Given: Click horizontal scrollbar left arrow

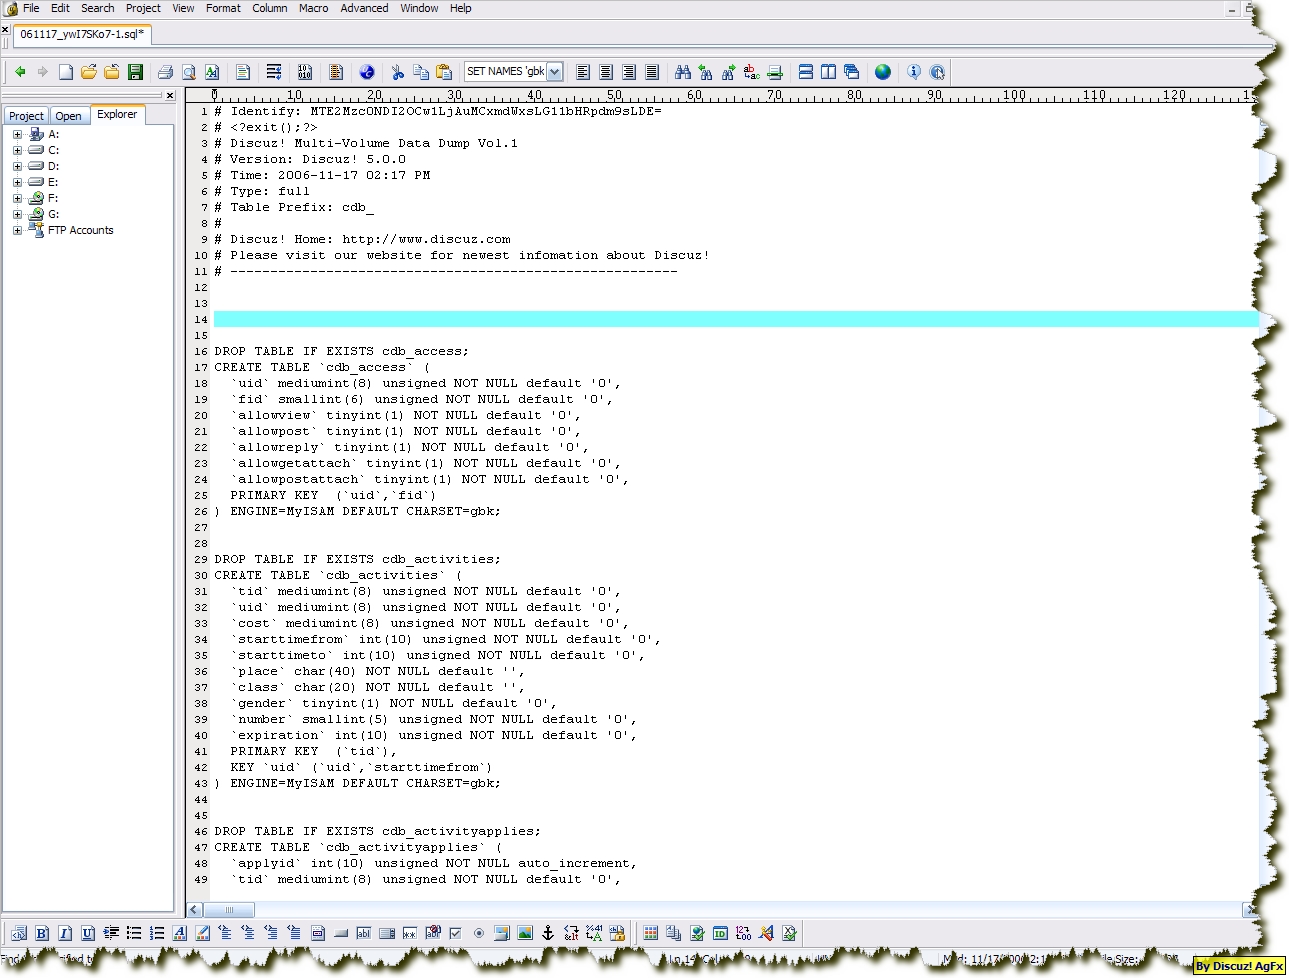Looking at the screenshot, I should (x=195, y=910).
